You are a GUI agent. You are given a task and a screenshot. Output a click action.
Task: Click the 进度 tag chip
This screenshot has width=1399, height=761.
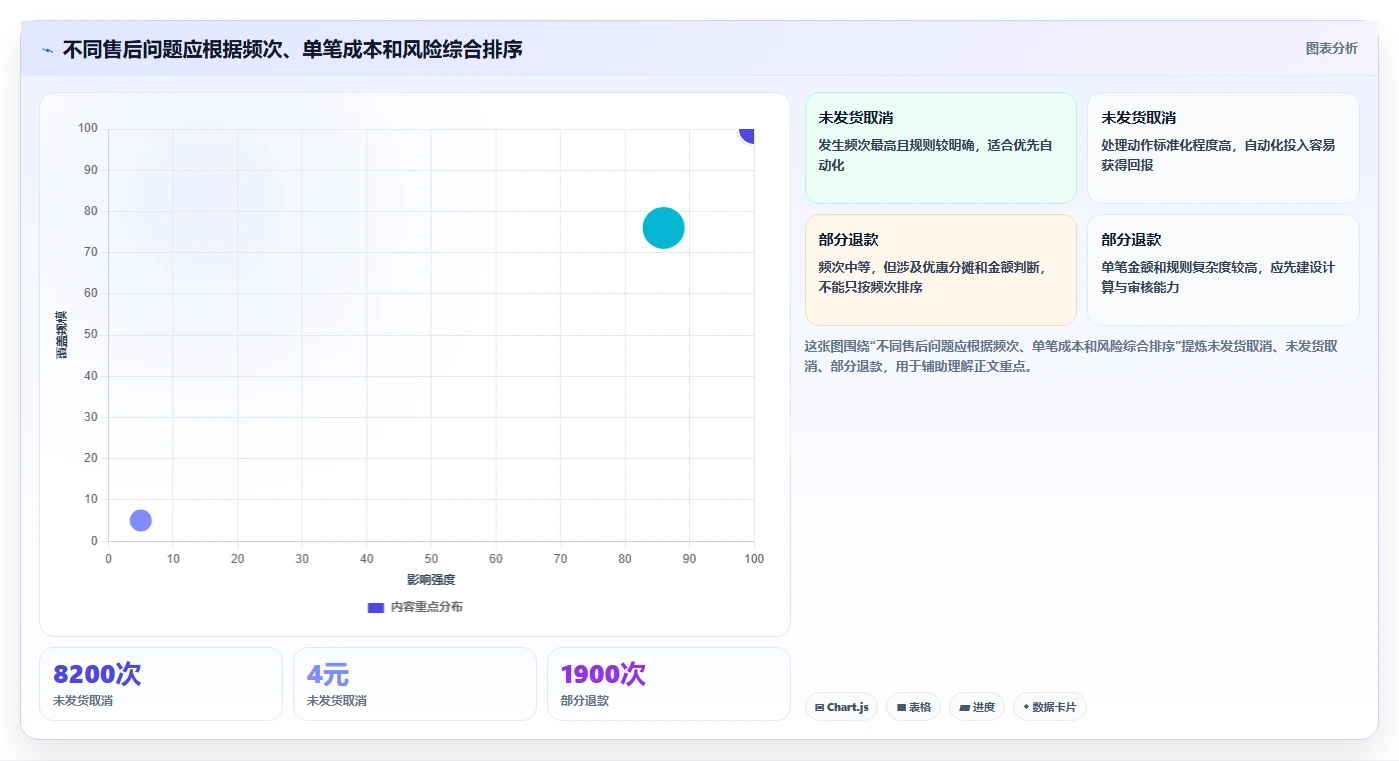[x=977, y=707]
